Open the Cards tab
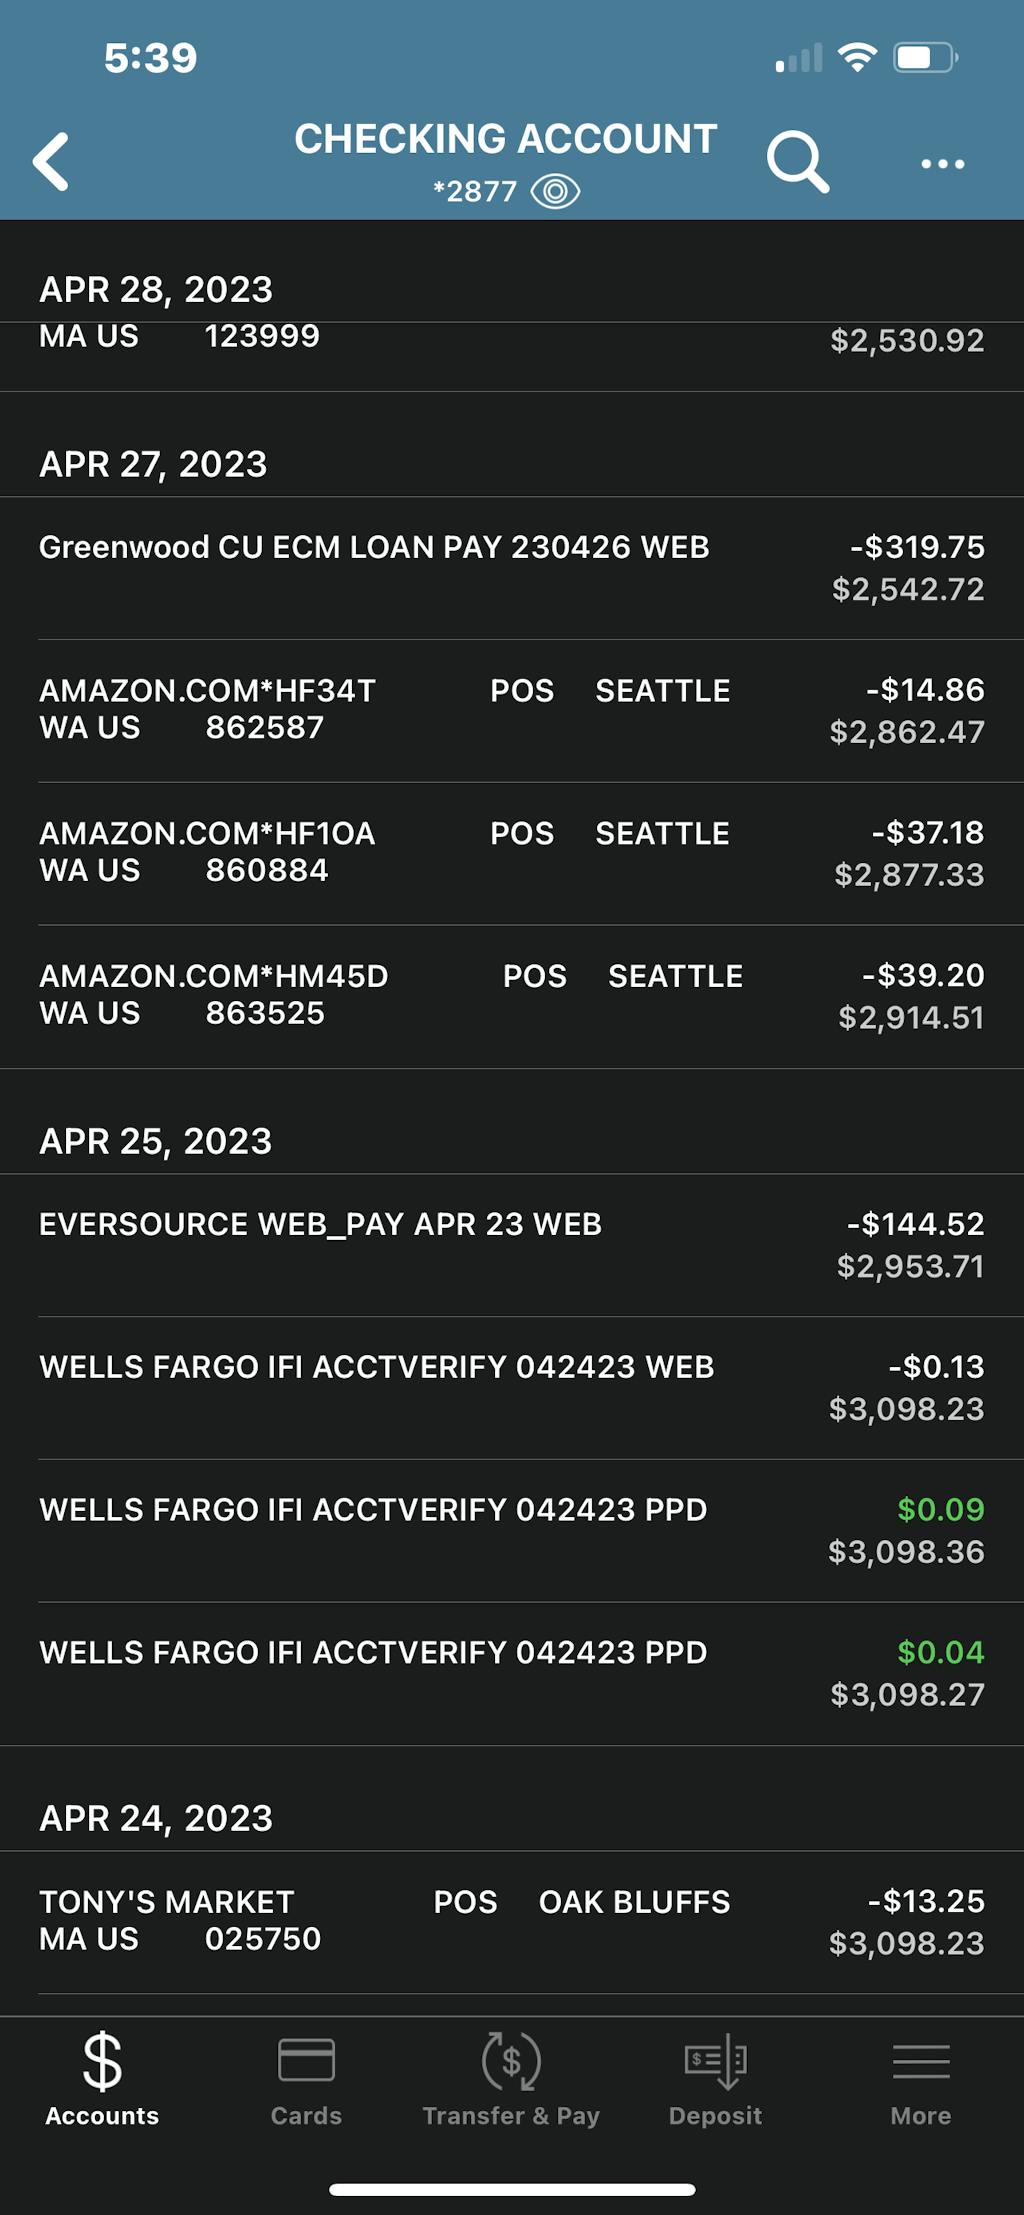Screen dimensions: 1024x2215 (x=306, y=2080)
